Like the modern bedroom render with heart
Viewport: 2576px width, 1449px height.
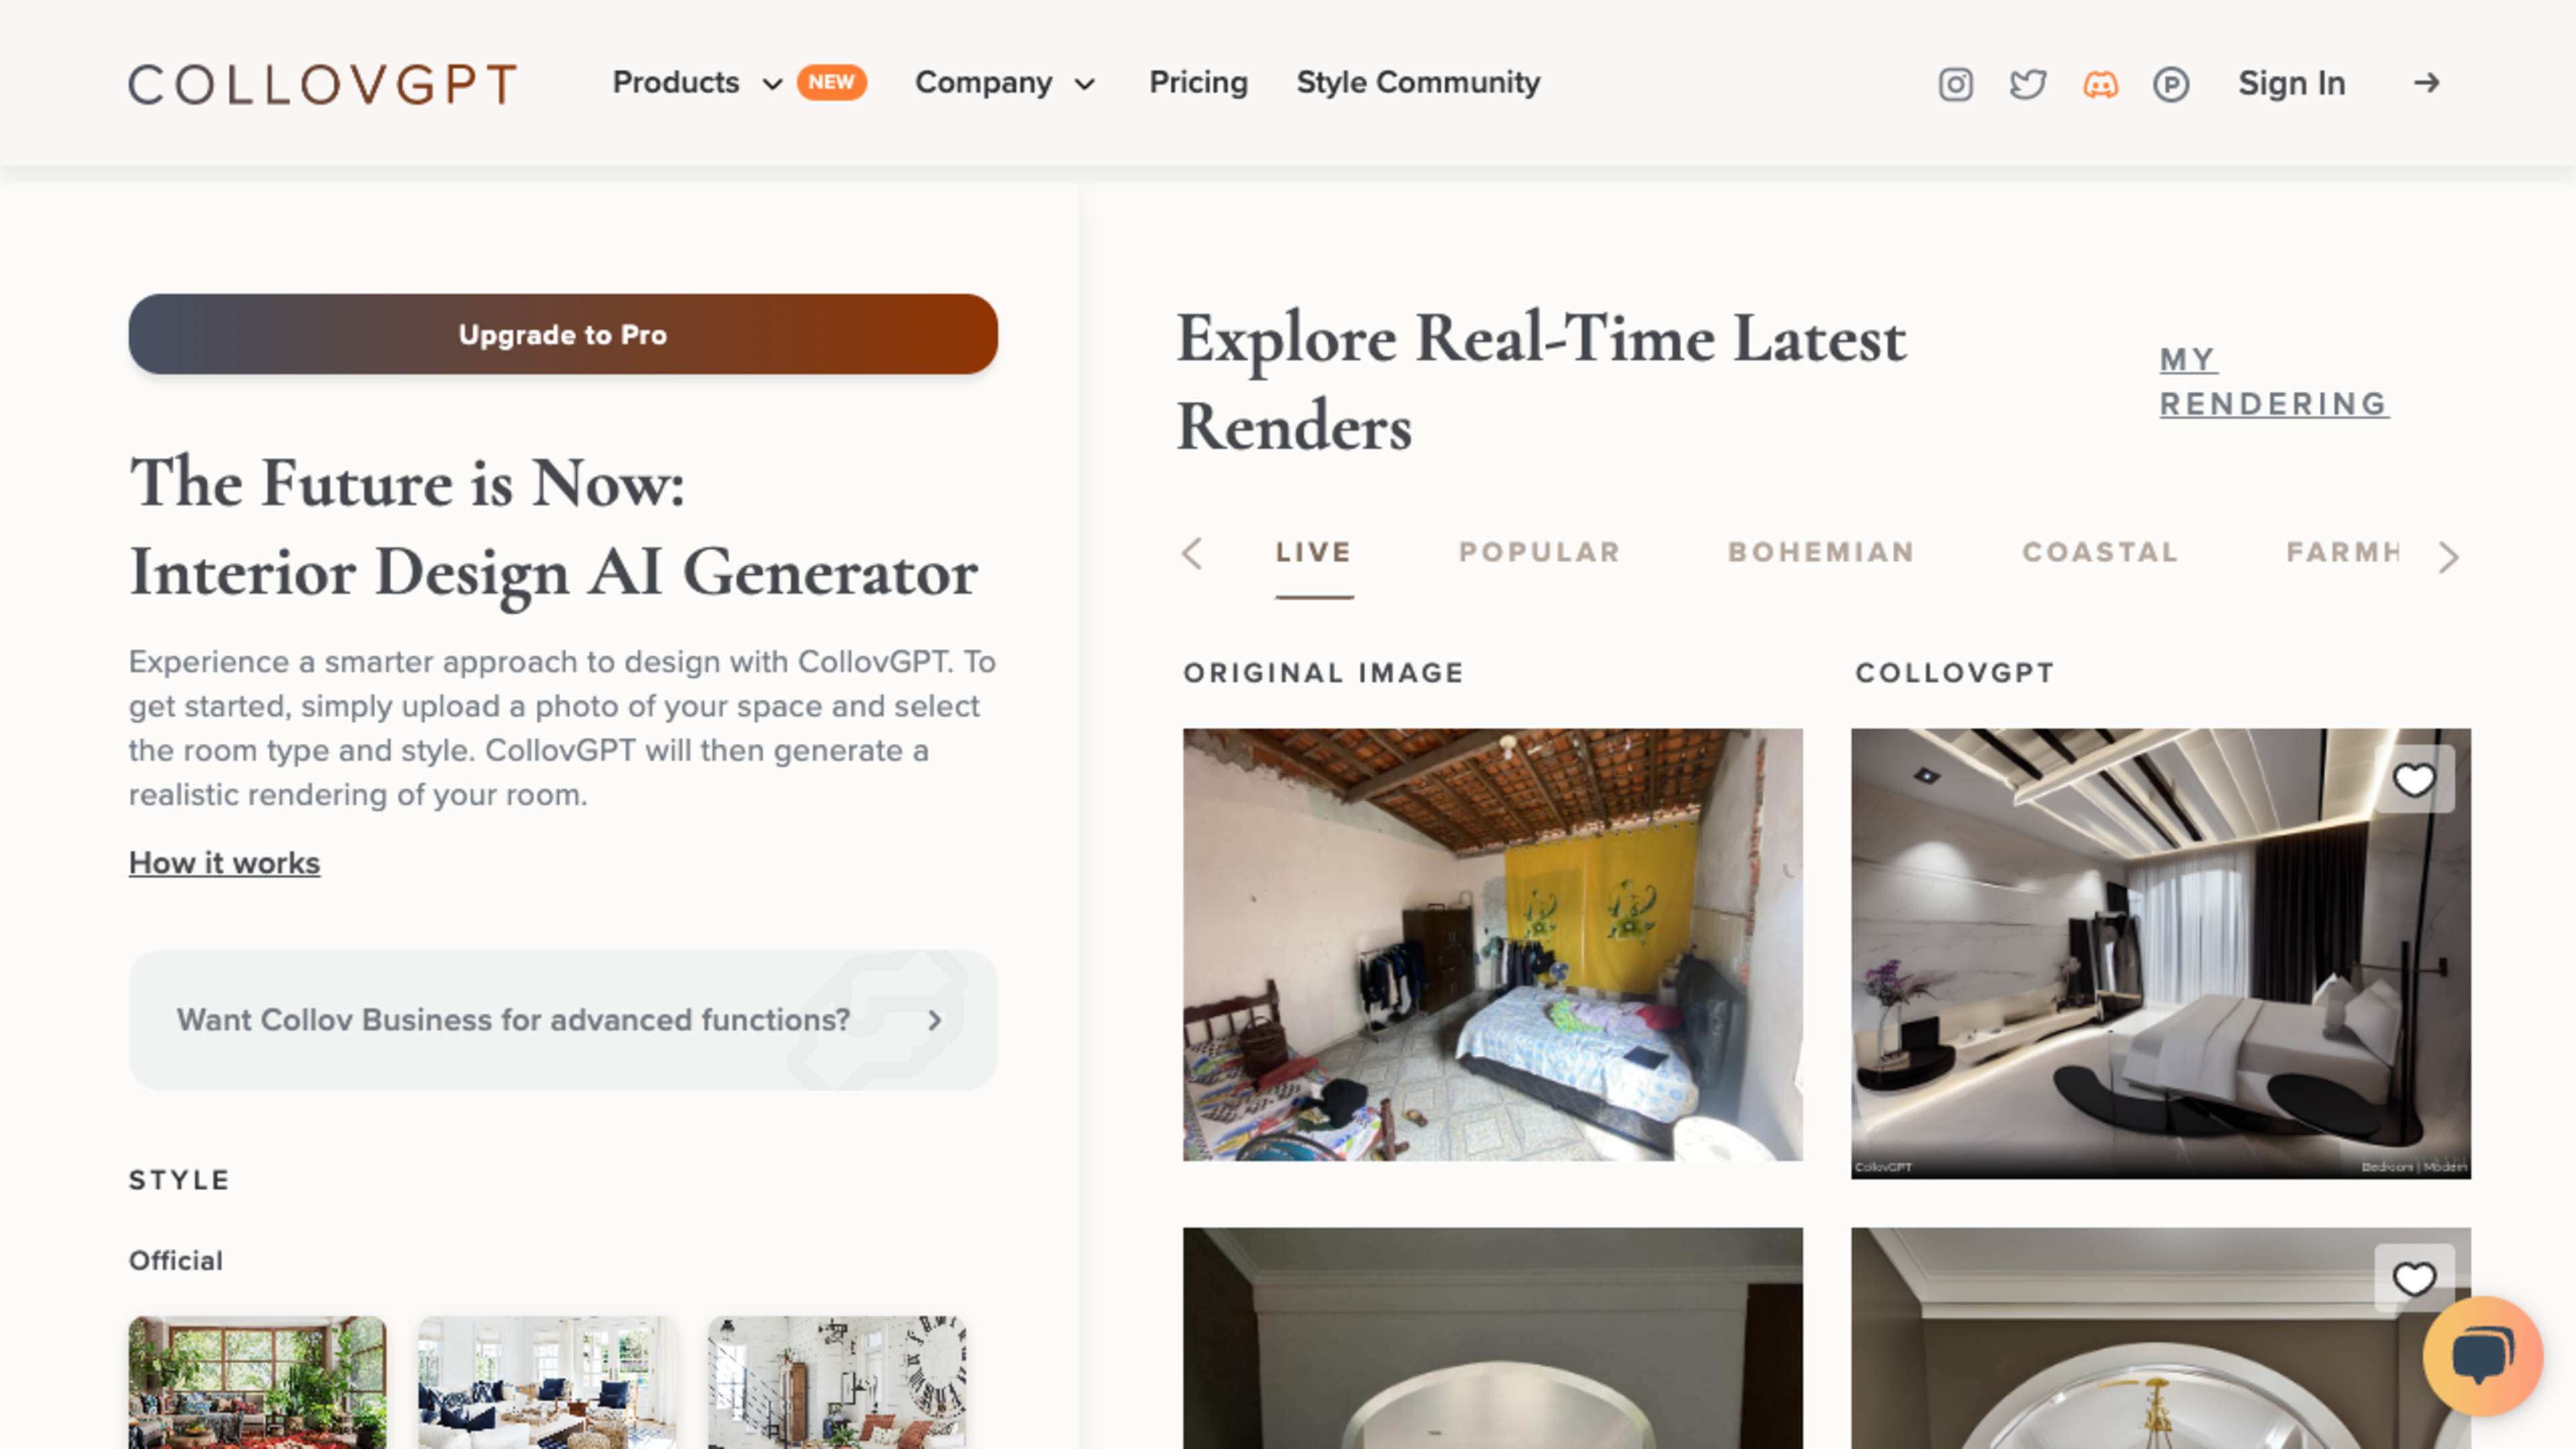pyautogui.click(x=2414, y=780)
